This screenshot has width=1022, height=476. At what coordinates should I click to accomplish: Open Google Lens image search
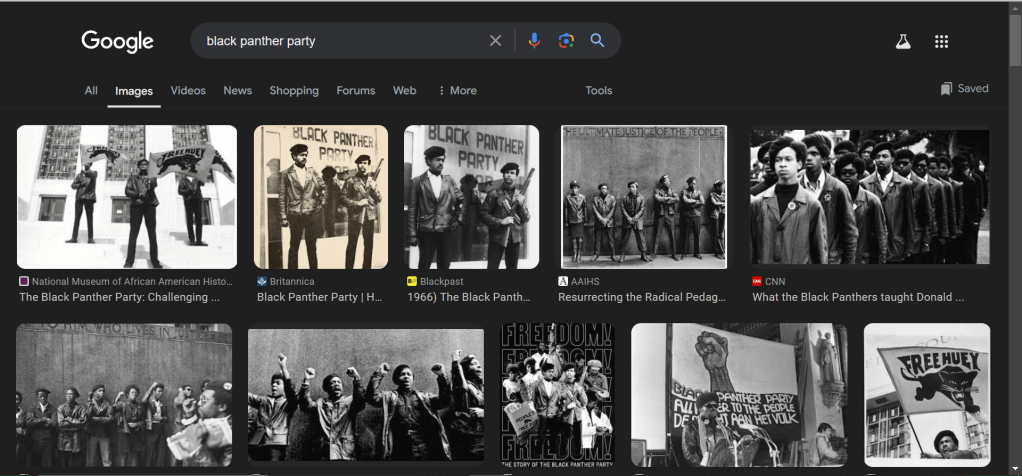point(566,41)
